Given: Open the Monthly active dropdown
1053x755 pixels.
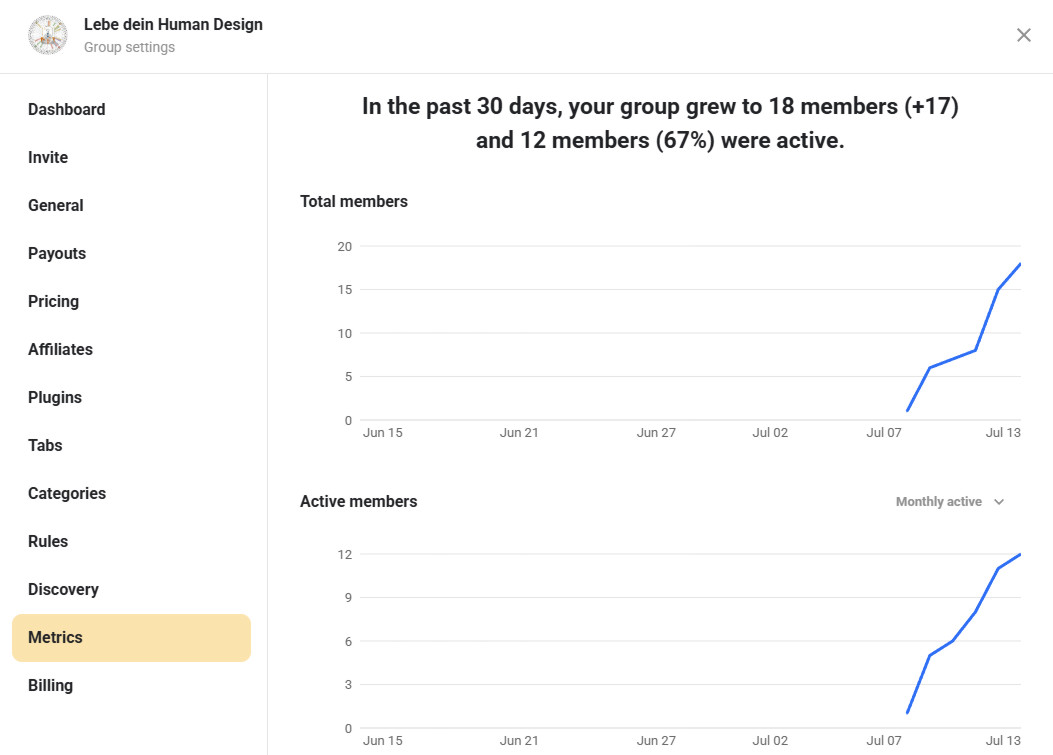Looking at the screenshot, I should [x=939, y=502].
